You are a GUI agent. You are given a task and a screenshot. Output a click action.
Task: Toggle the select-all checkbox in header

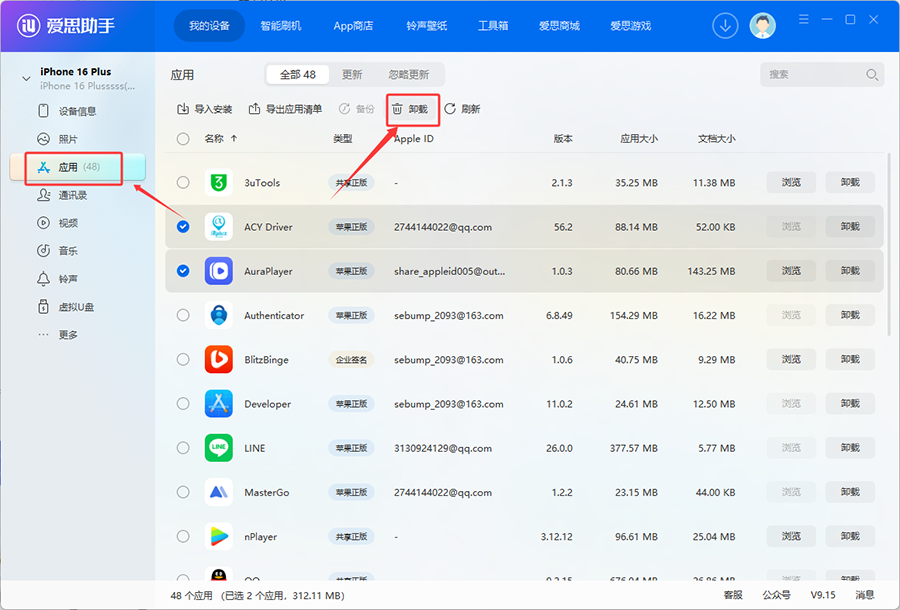183,139
